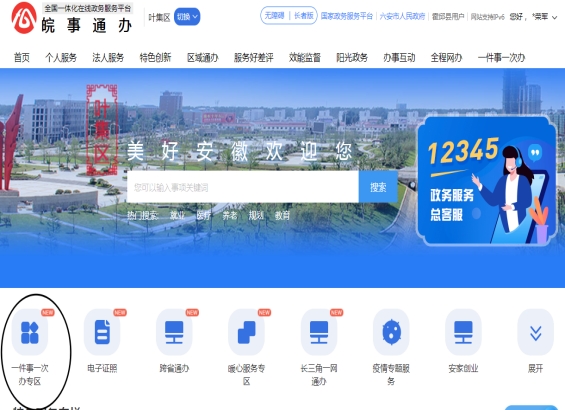Click the 皖事通办 red logo

tap(24, 18)
